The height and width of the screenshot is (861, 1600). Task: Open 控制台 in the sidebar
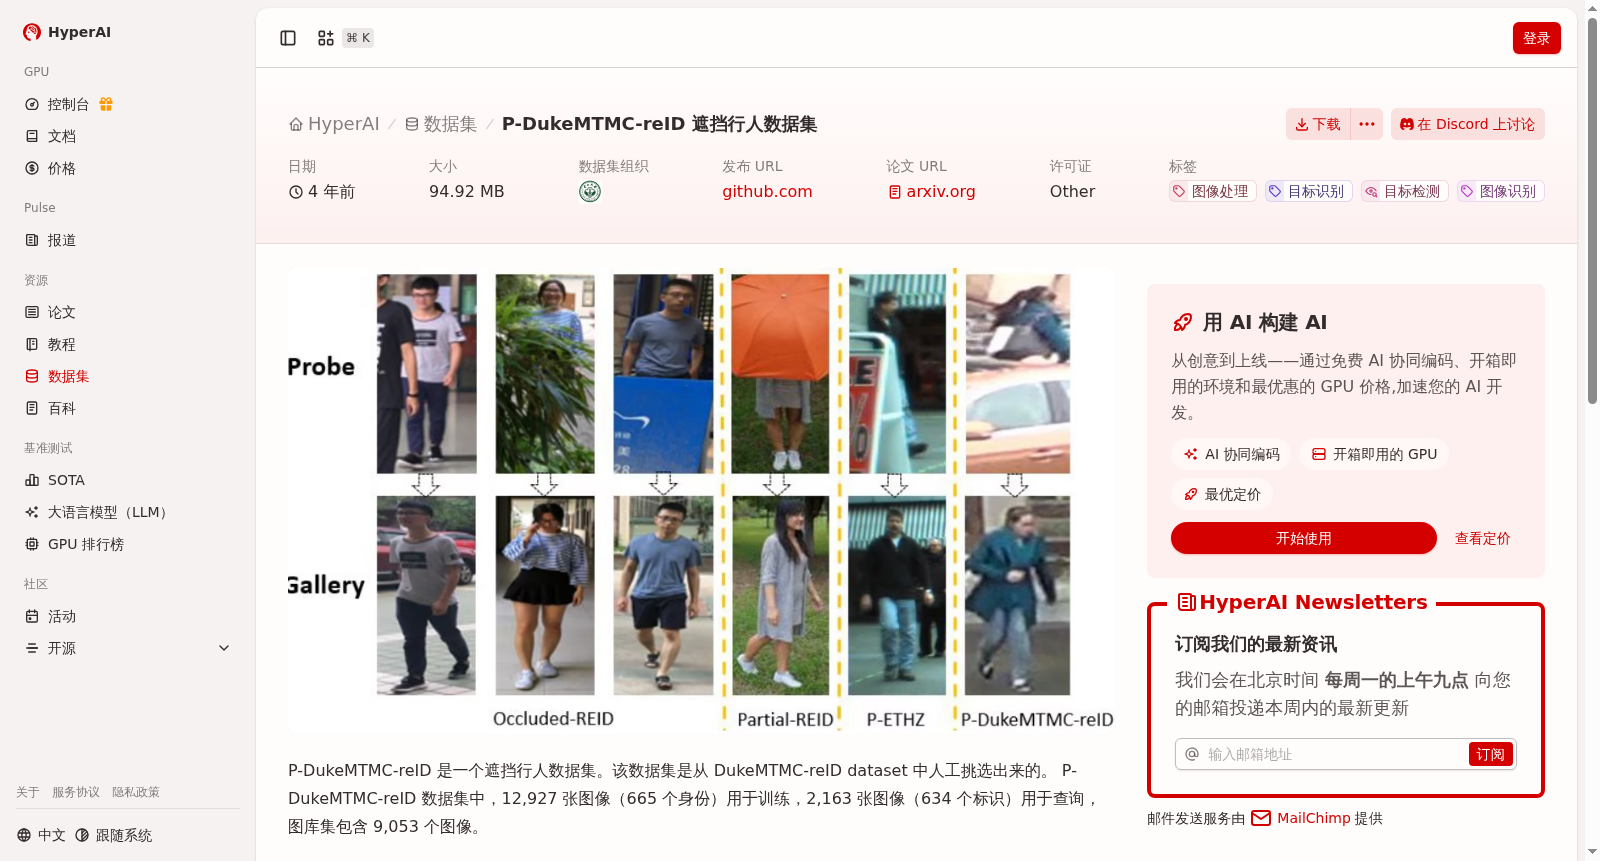[x=68, y=104]
